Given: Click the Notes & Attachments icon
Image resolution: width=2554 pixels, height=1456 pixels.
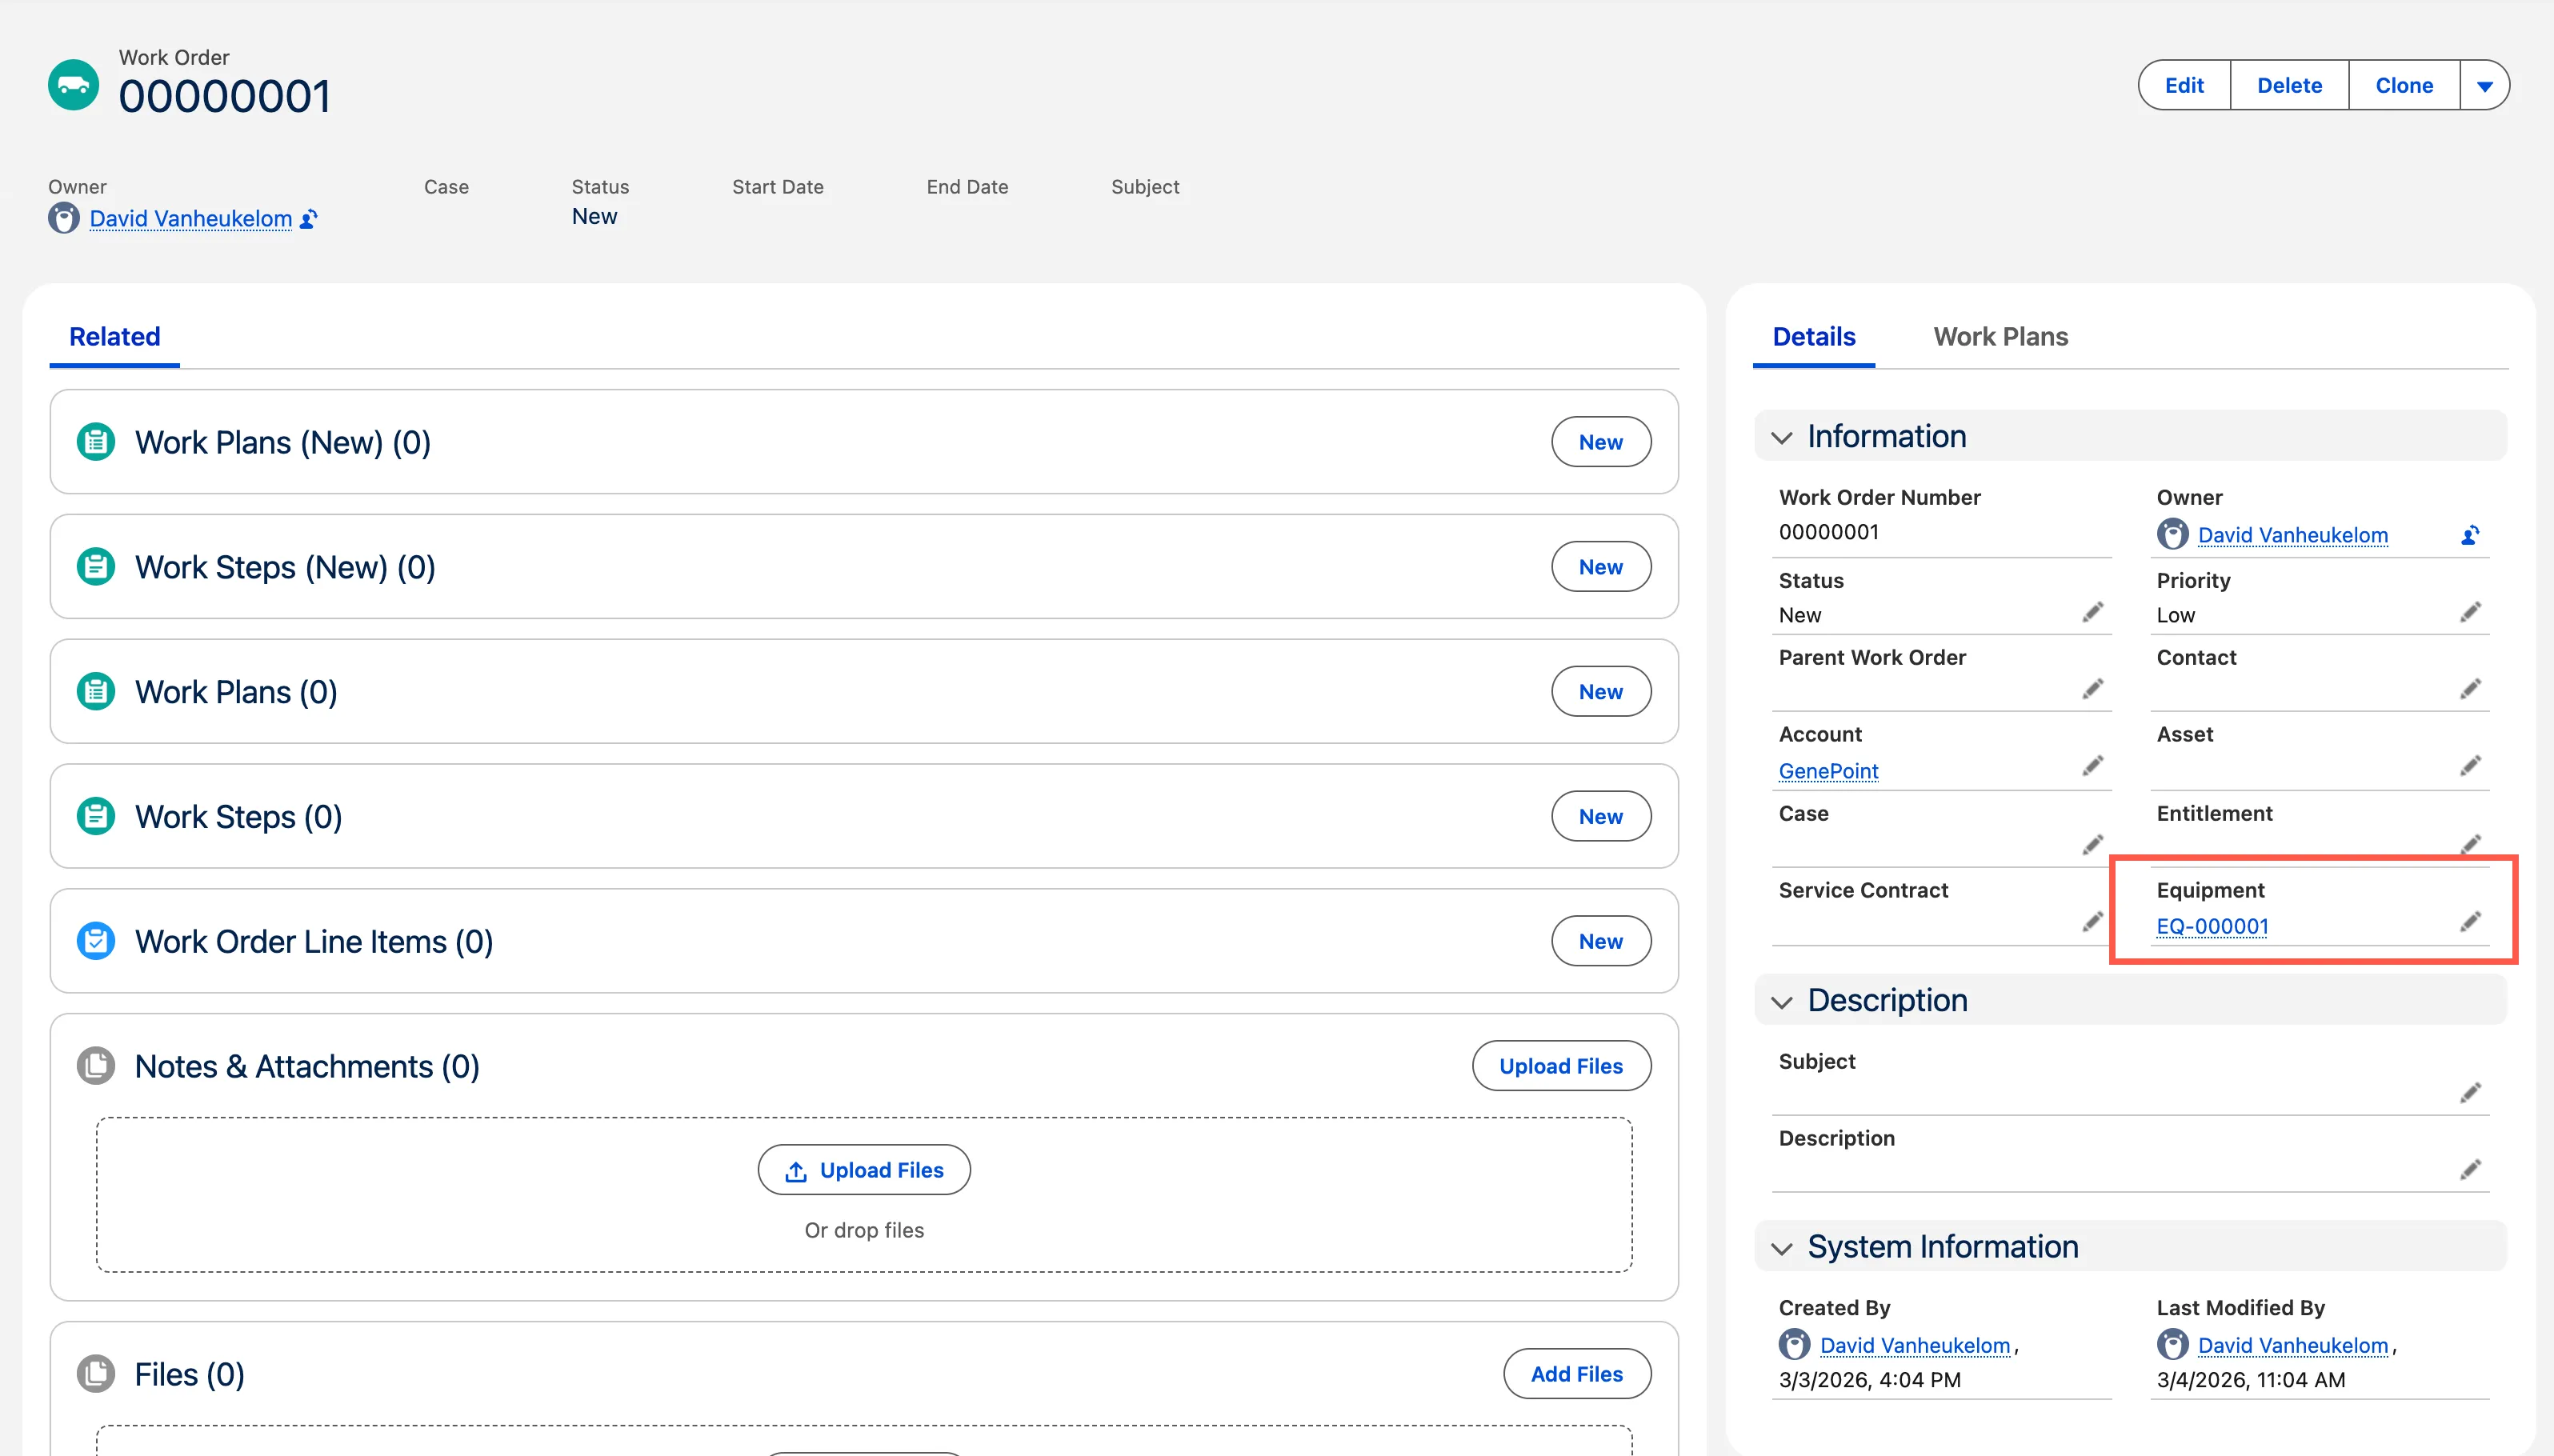Looking at the screenshot, I should coord(96,1066).
